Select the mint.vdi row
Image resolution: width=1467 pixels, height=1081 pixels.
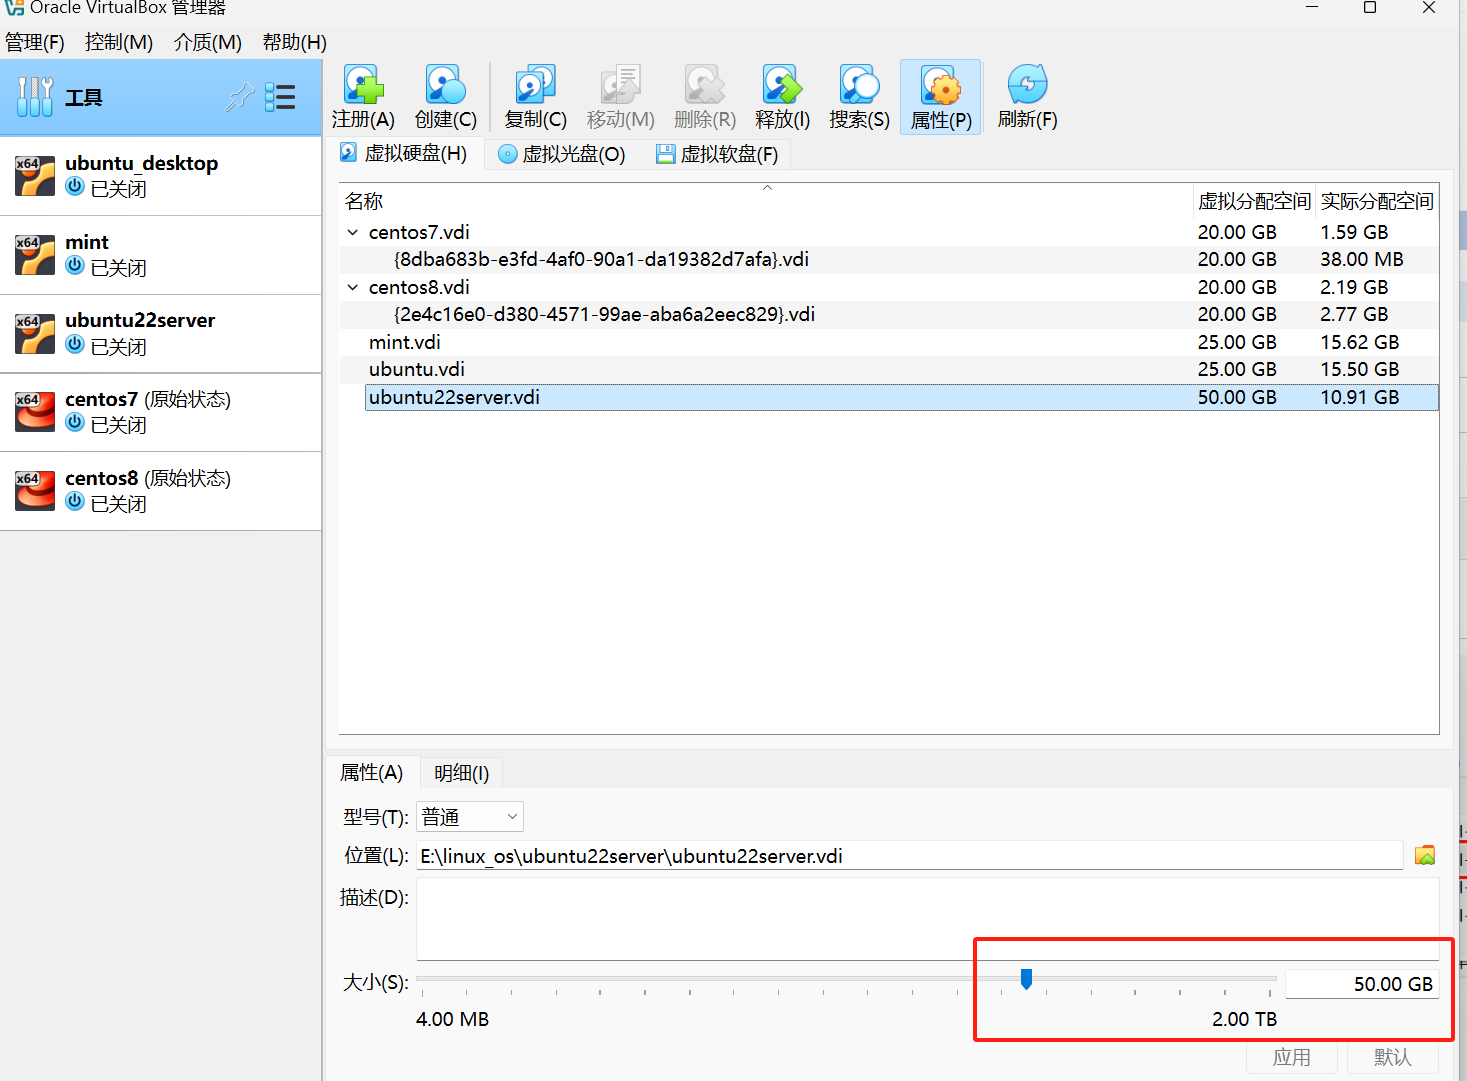(889, 342)
